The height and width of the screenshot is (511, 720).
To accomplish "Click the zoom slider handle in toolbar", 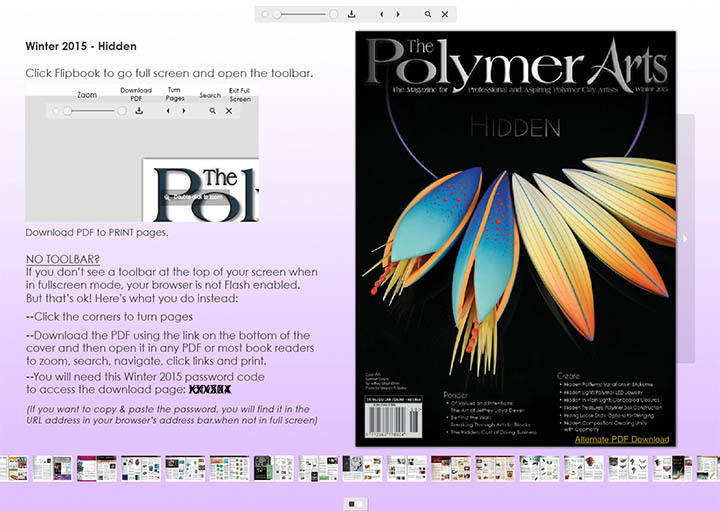I will (277, 14).
